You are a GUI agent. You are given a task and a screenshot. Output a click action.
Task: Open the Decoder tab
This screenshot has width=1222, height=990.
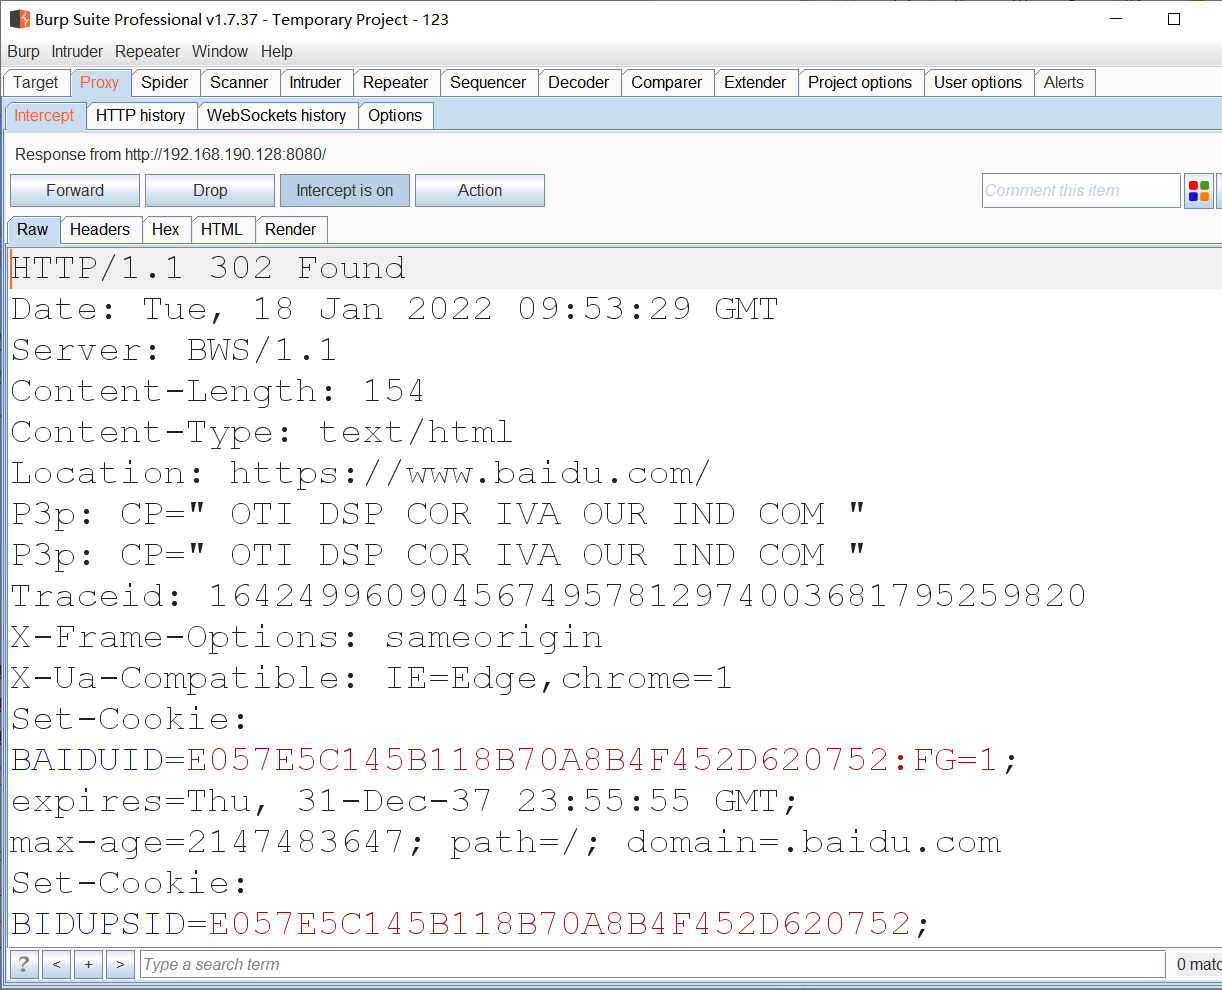click(x=579, y=83)
